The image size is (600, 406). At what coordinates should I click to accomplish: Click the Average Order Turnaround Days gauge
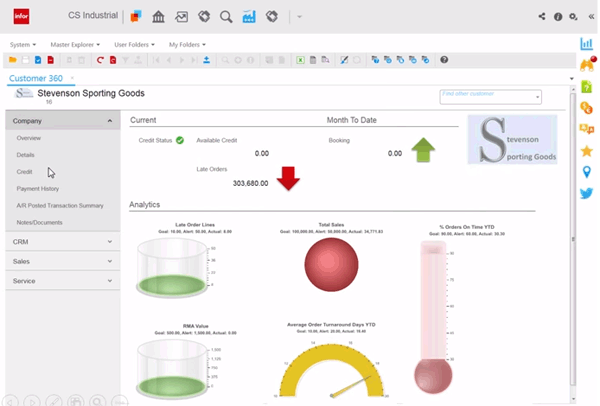point(331,370)
